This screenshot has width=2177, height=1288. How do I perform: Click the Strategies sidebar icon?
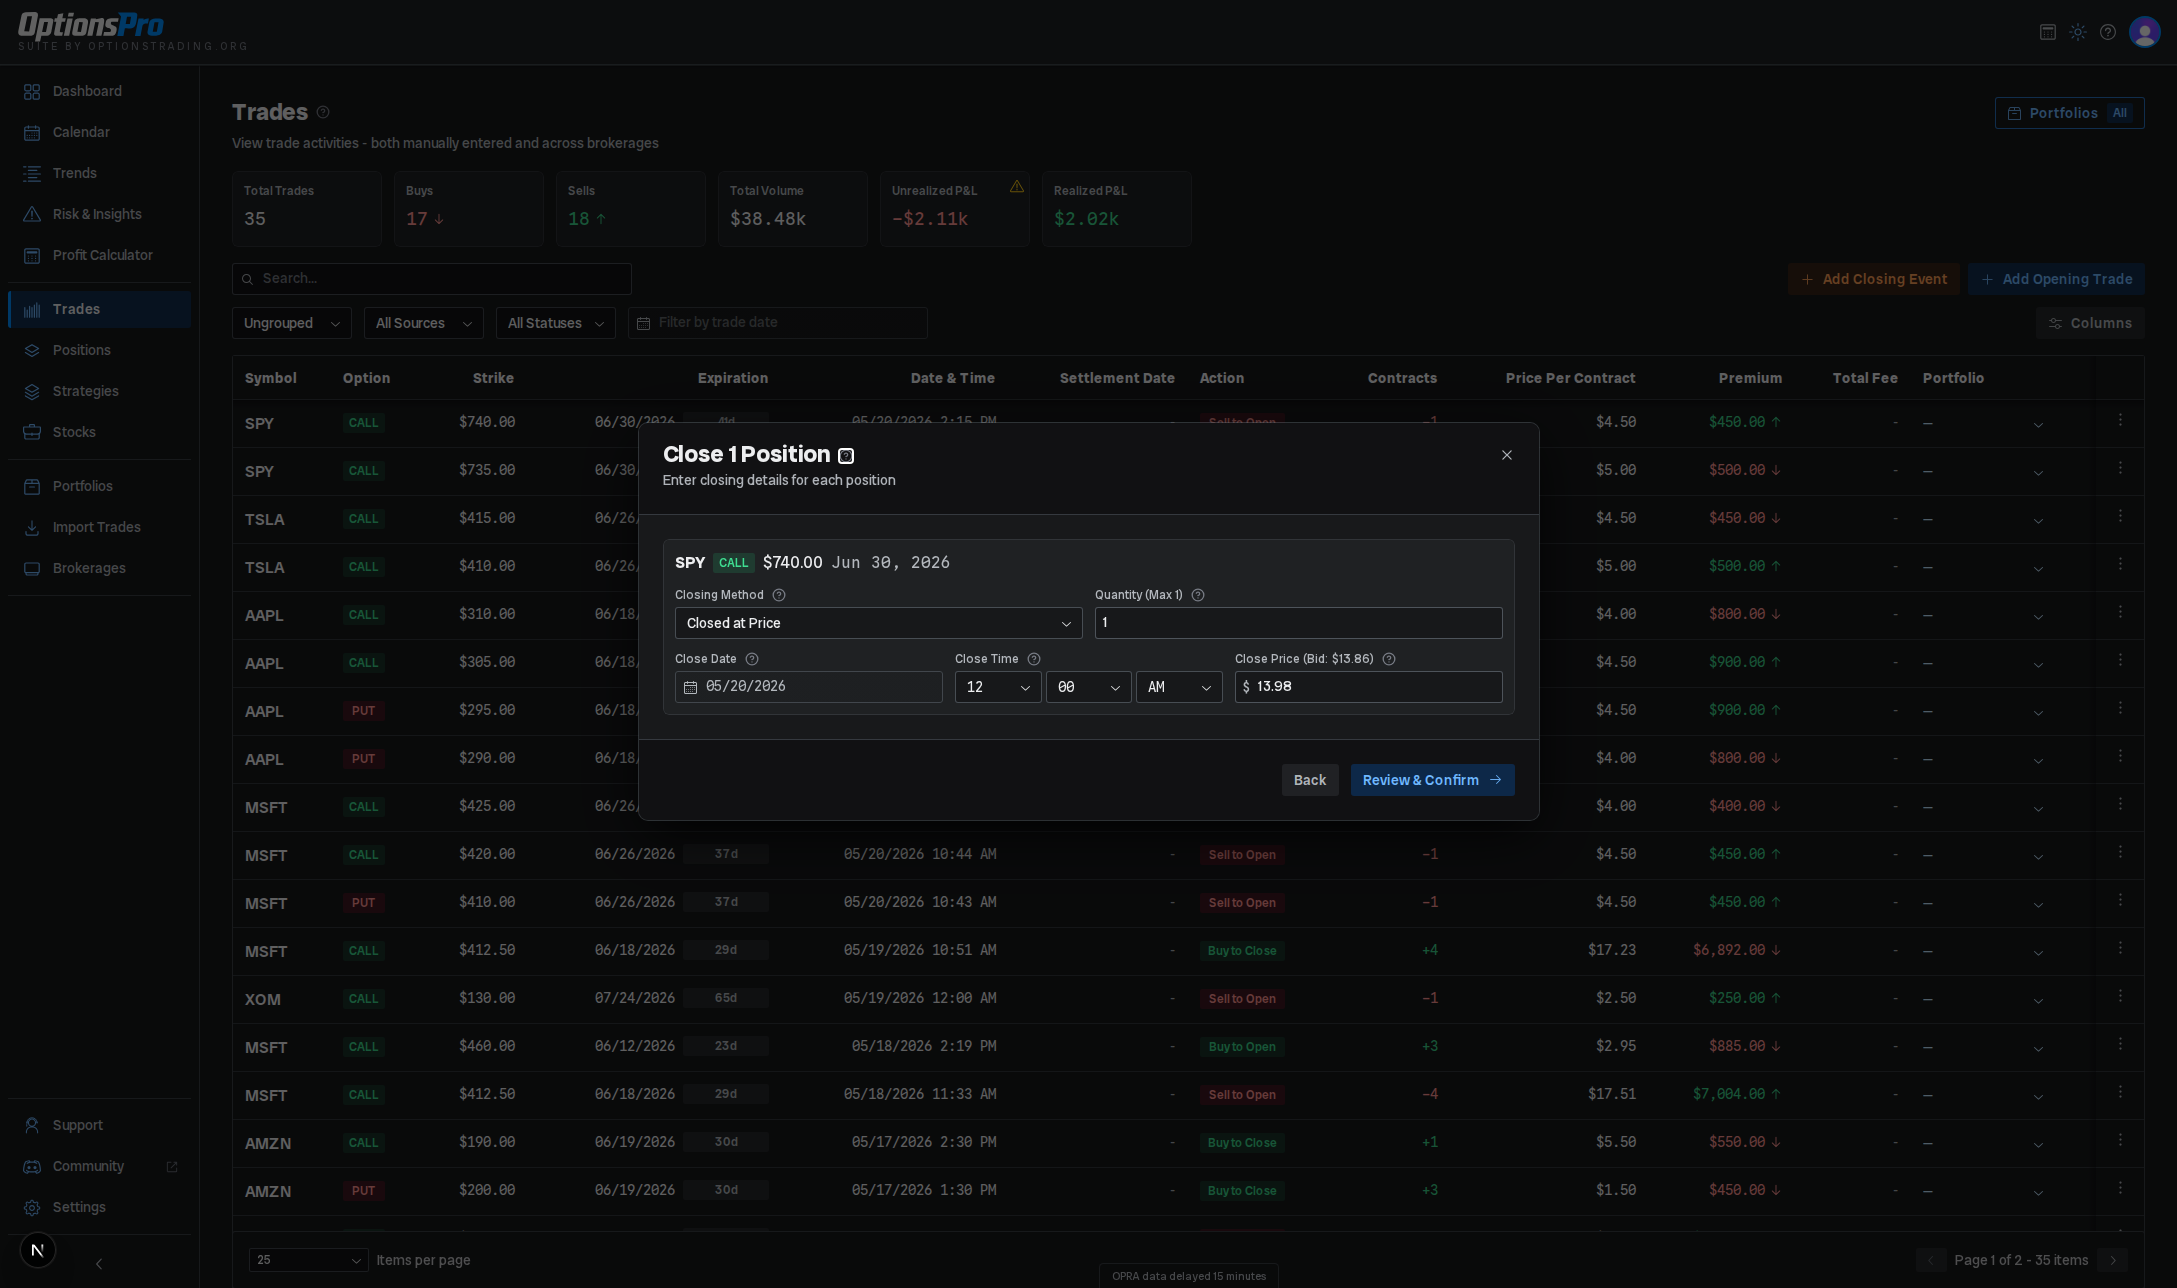tap(32, 391)
